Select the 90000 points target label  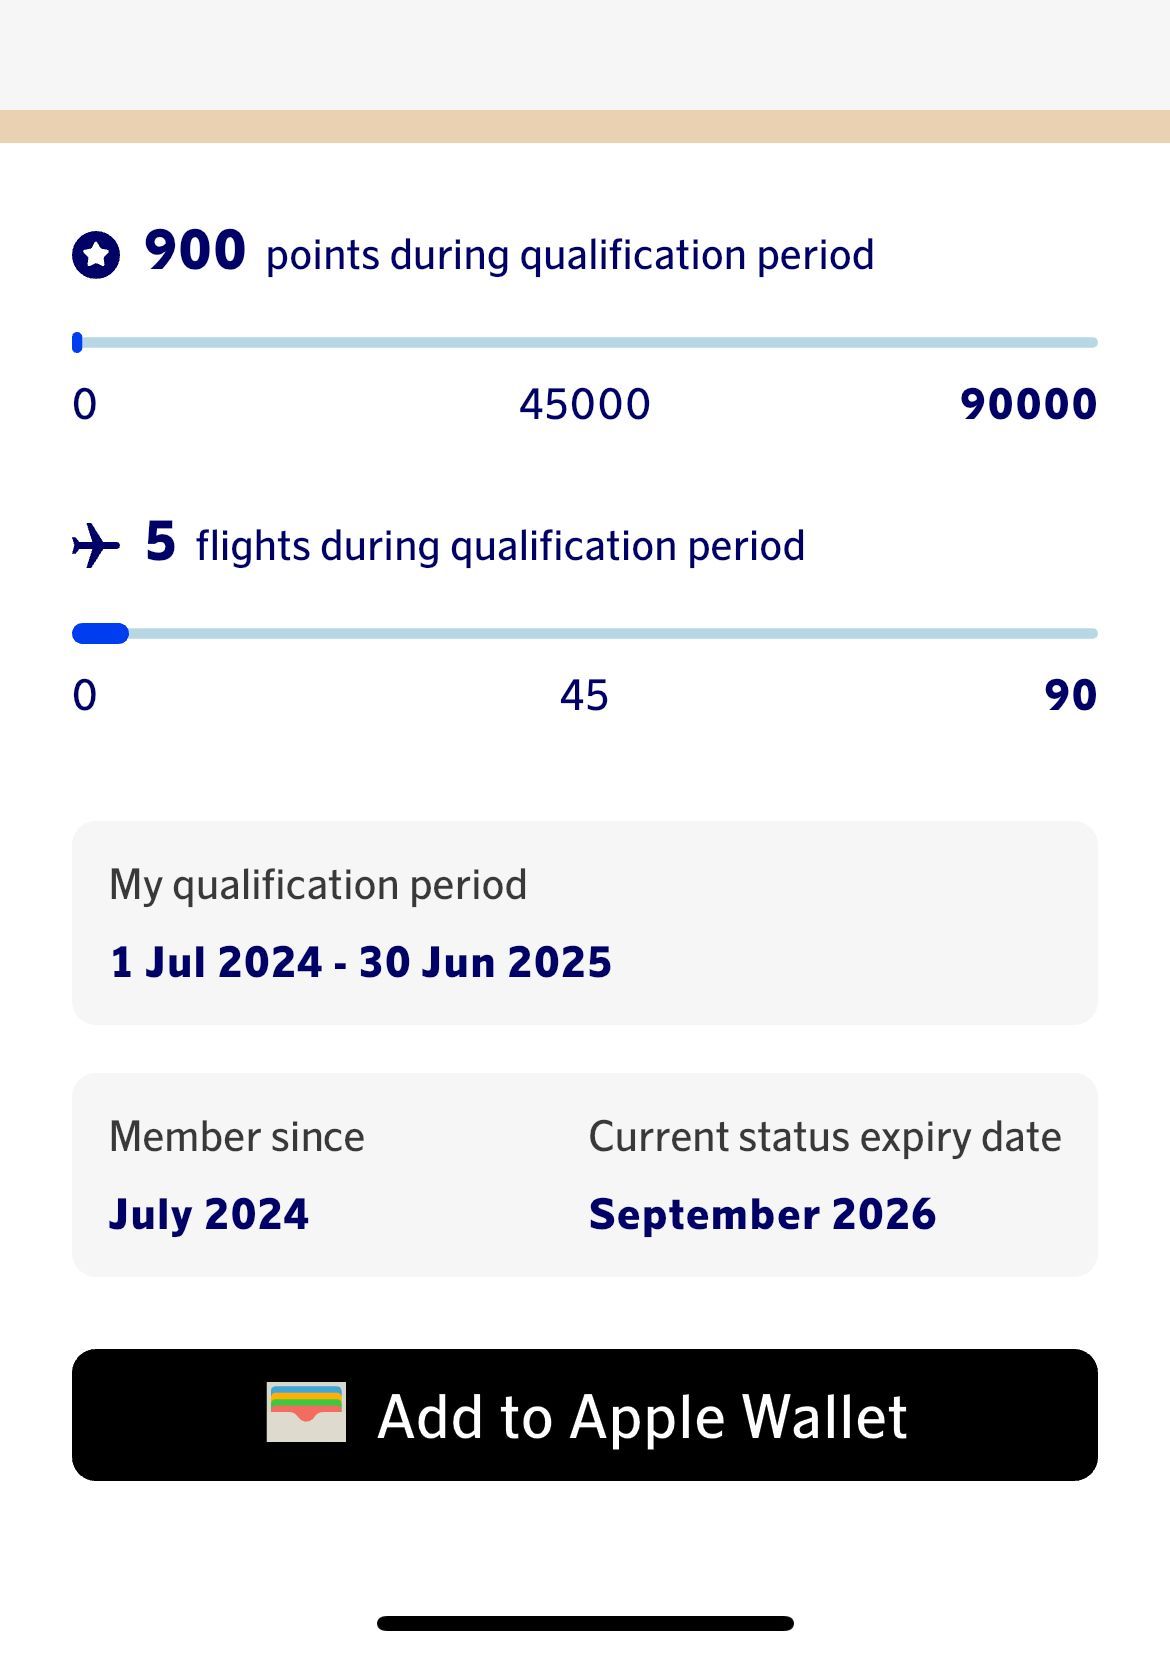(1028, 405)
